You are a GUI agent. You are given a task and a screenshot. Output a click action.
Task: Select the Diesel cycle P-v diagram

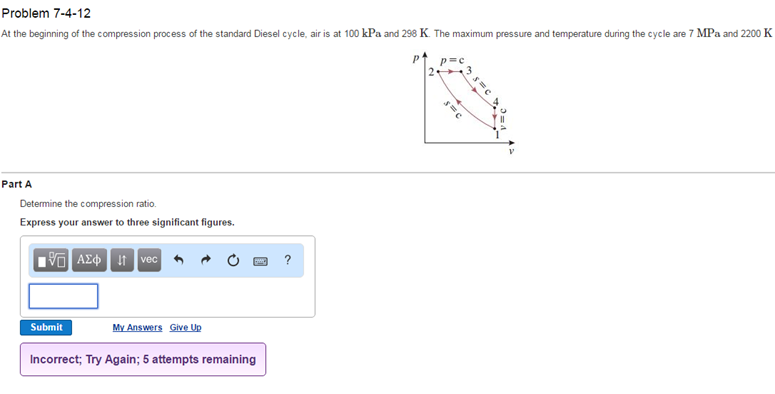point(465,104)
